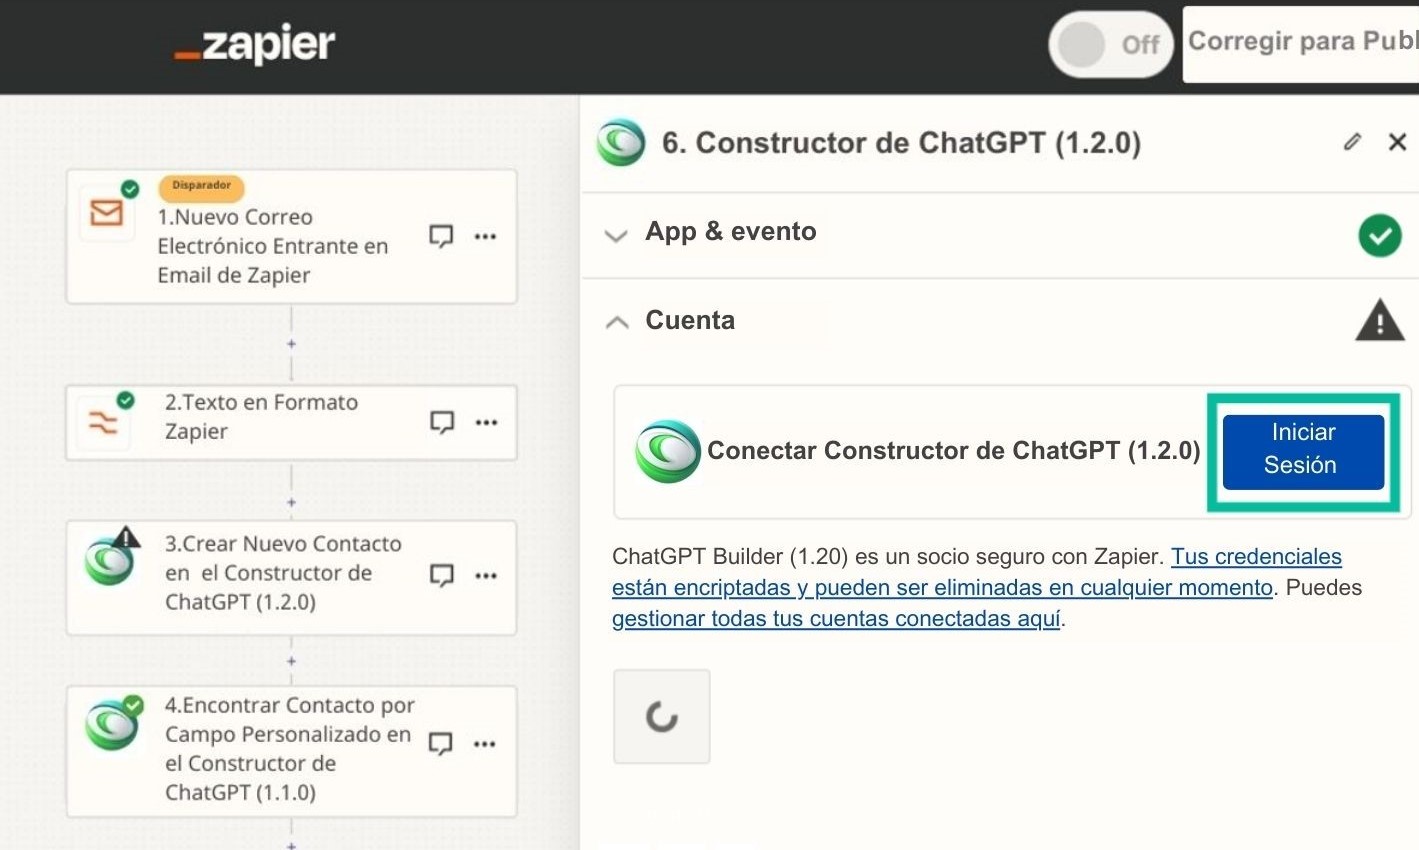Click the ChatGPT Builder icon of step 3
The image size is (1419, 850).
click(110, 561)
